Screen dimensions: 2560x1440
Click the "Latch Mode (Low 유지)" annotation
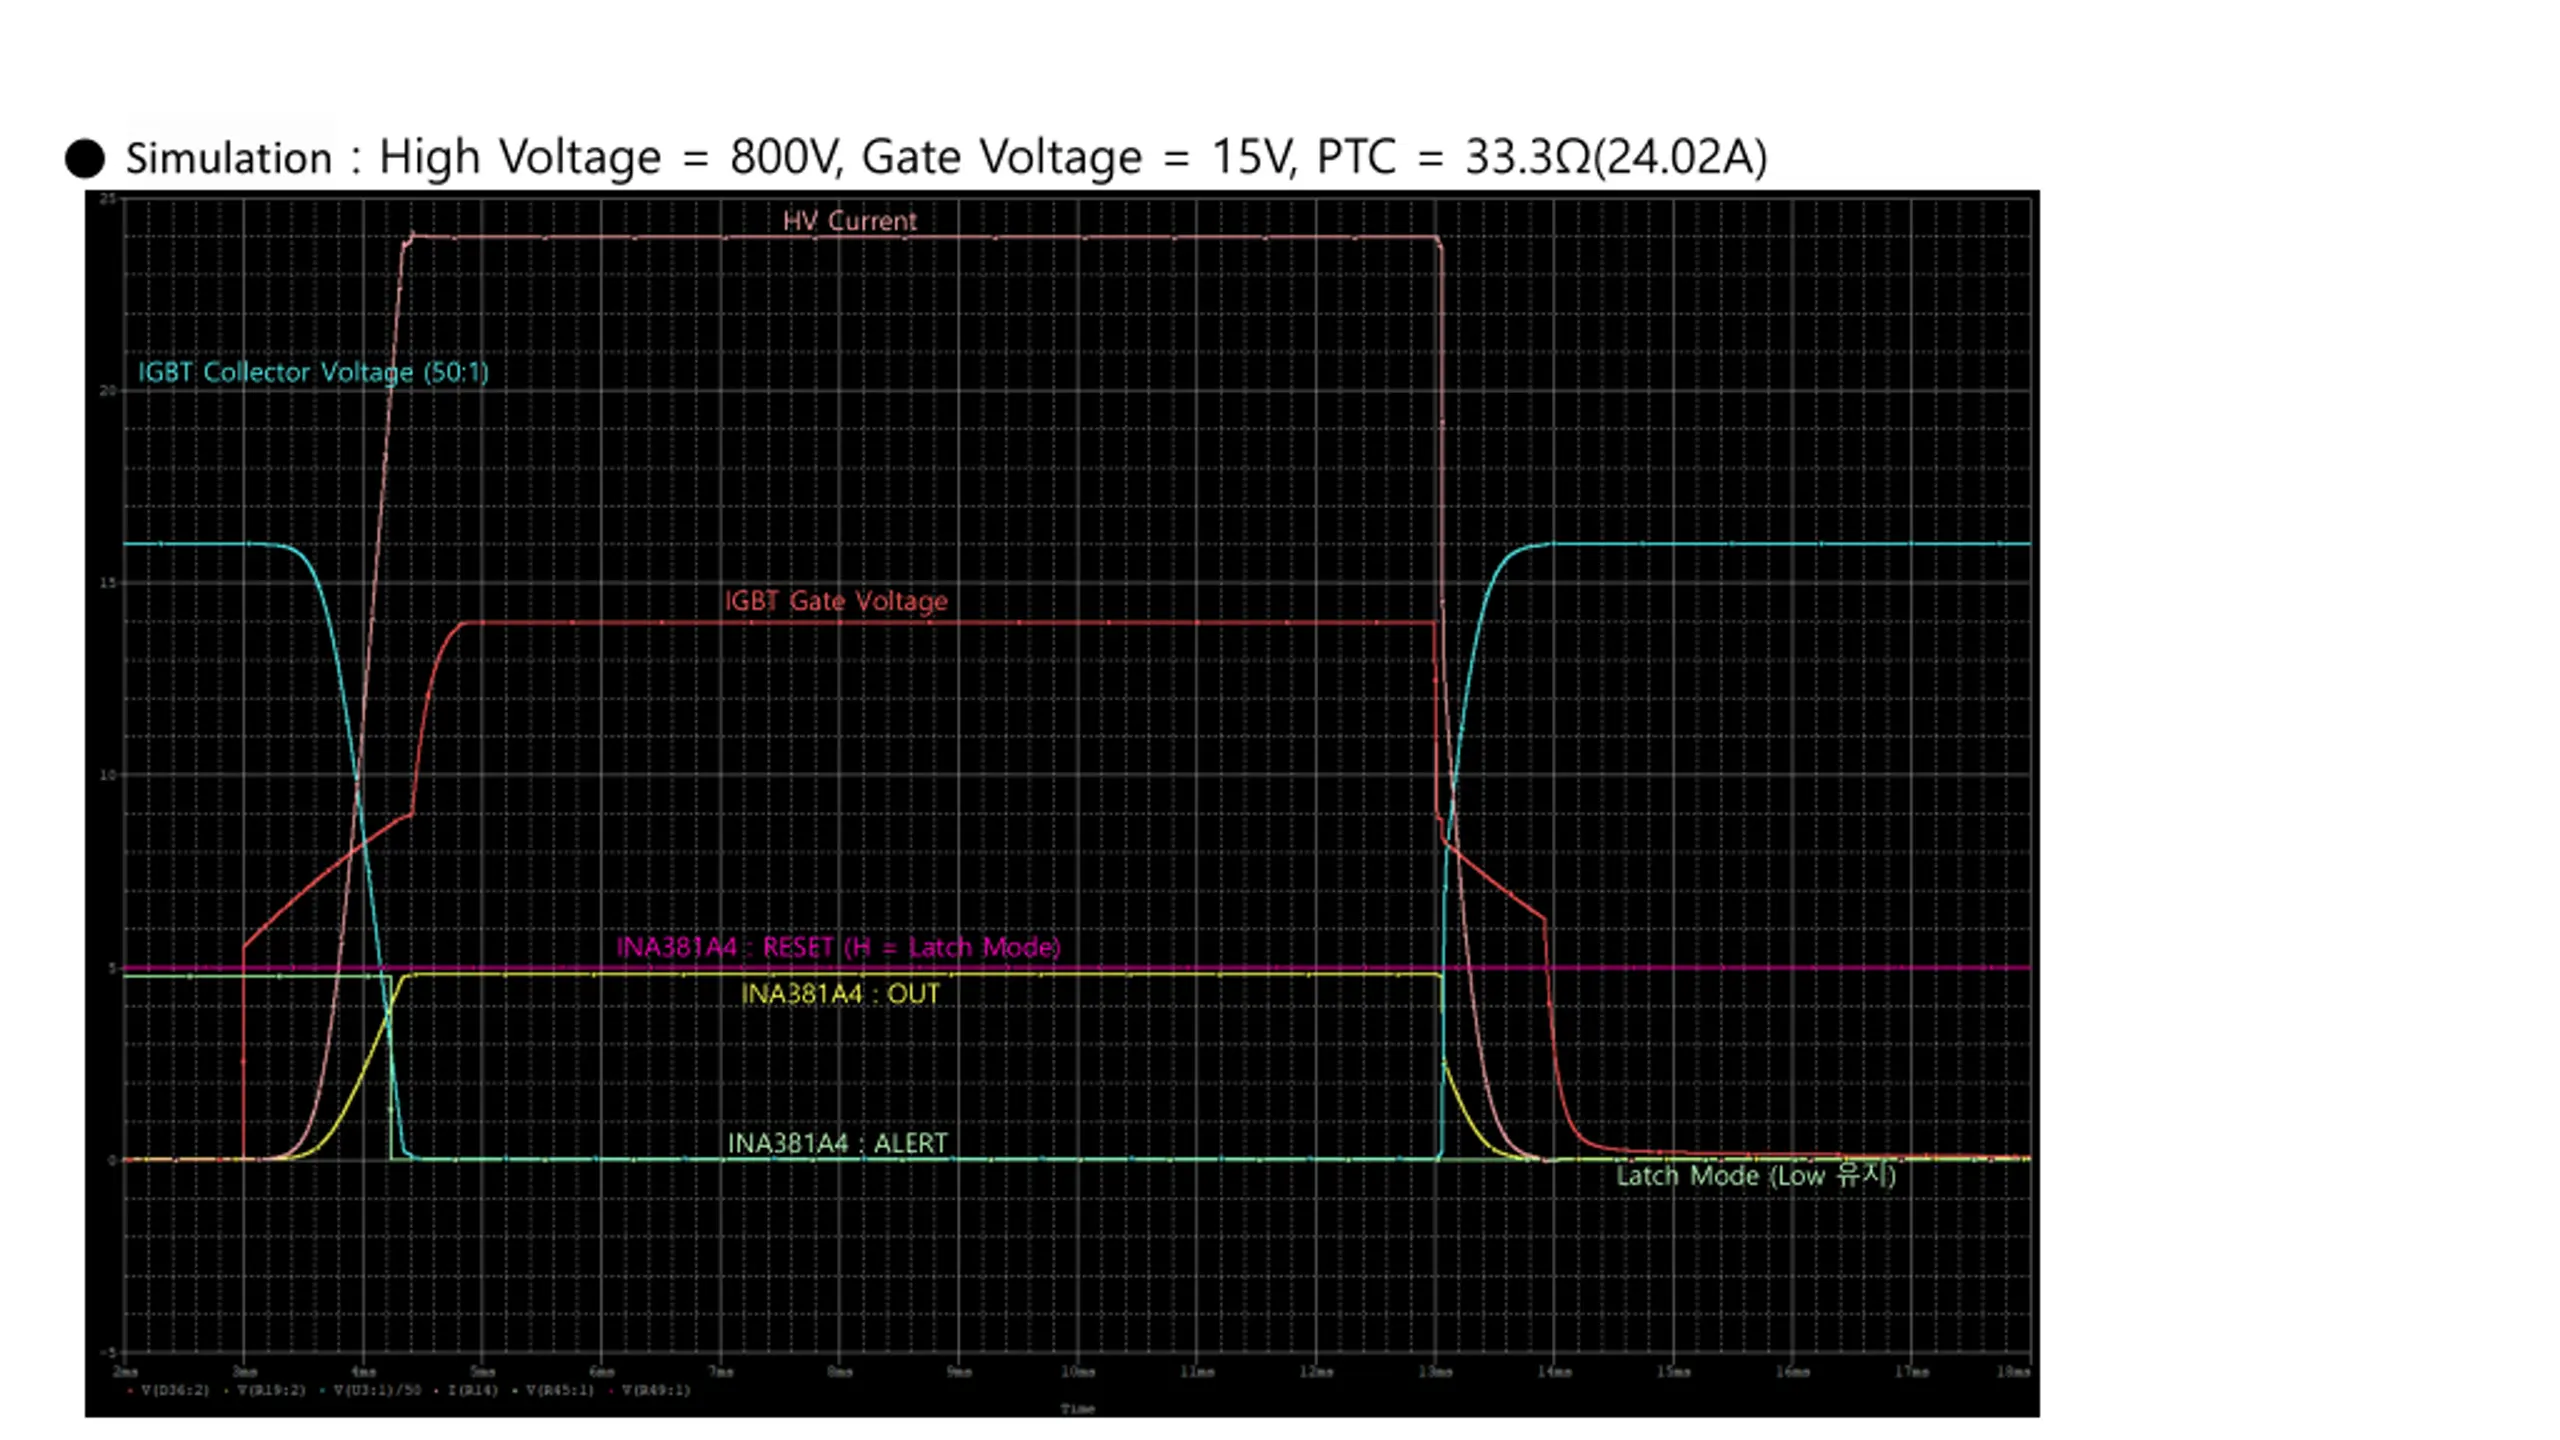pos(1756,1175)
